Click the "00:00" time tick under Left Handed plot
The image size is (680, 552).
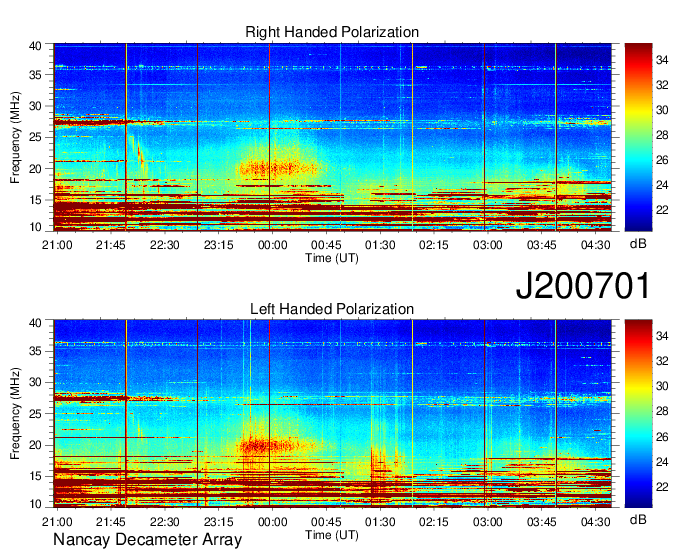272,522
